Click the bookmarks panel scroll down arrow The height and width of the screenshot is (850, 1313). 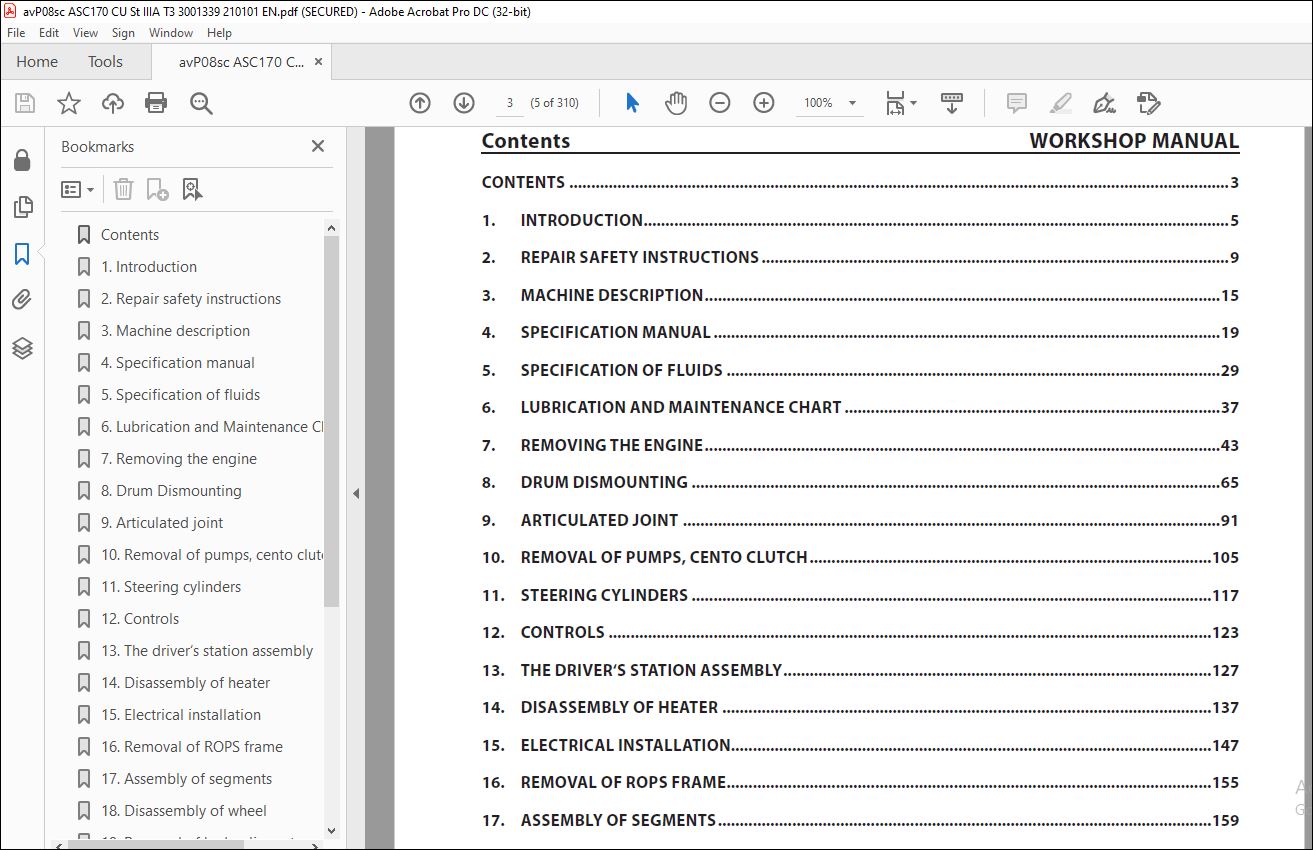[x=332, y=830]
